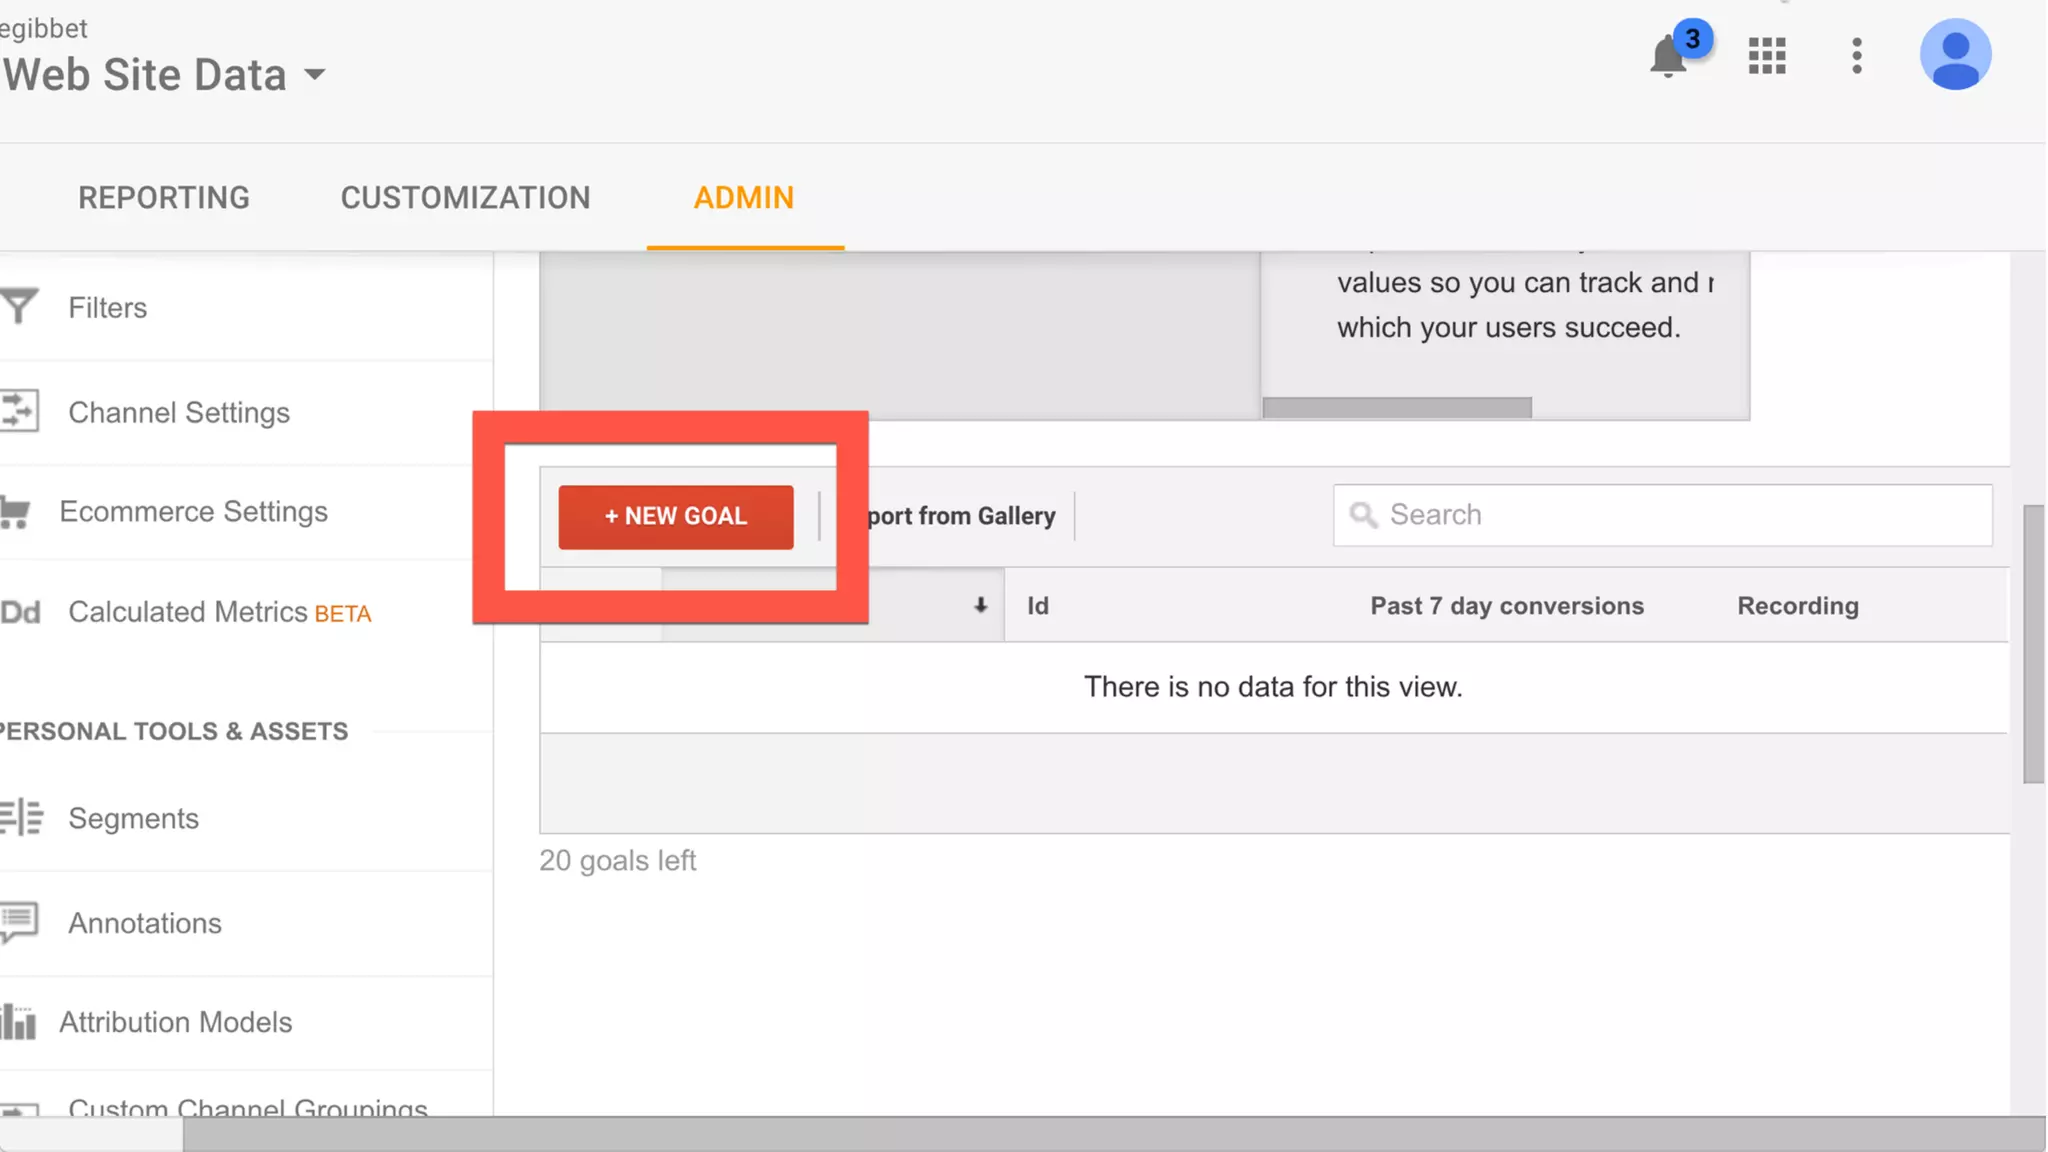Click the Filters funnel icon
2048x1152 pixels.
click(x=19, y=307)
